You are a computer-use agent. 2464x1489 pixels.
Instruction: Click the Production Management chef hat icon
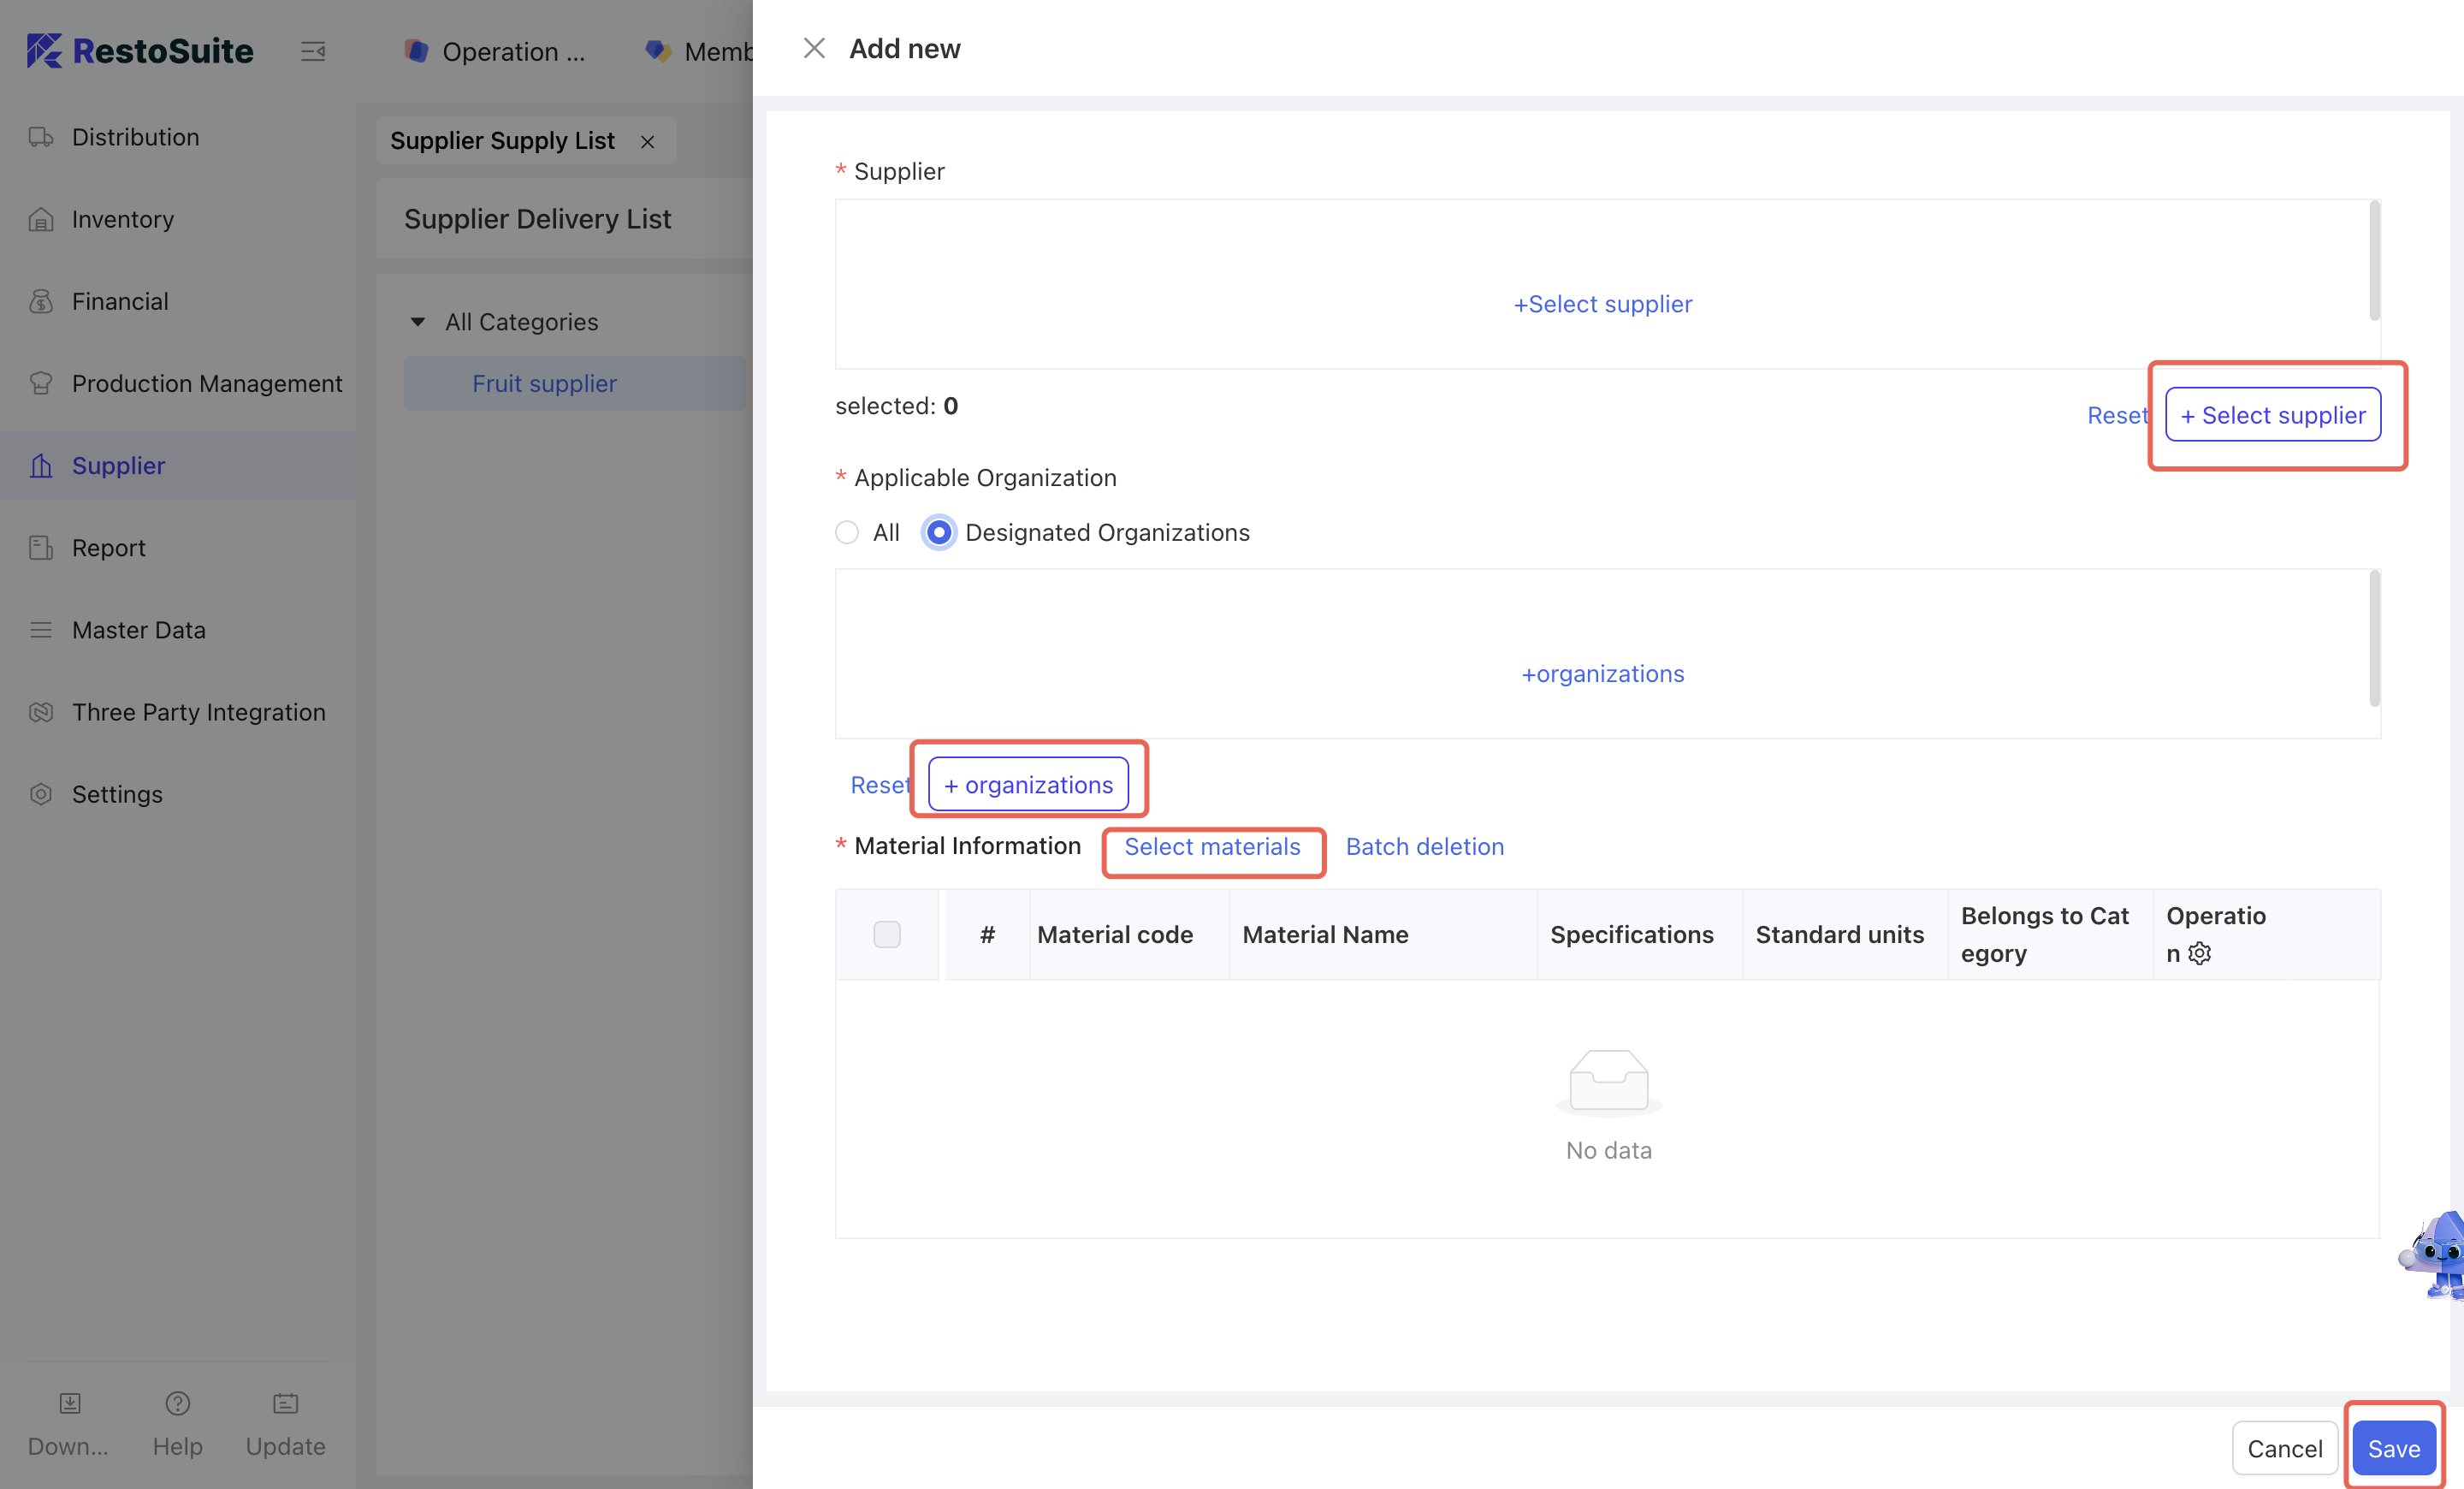[x=41, y=383]
